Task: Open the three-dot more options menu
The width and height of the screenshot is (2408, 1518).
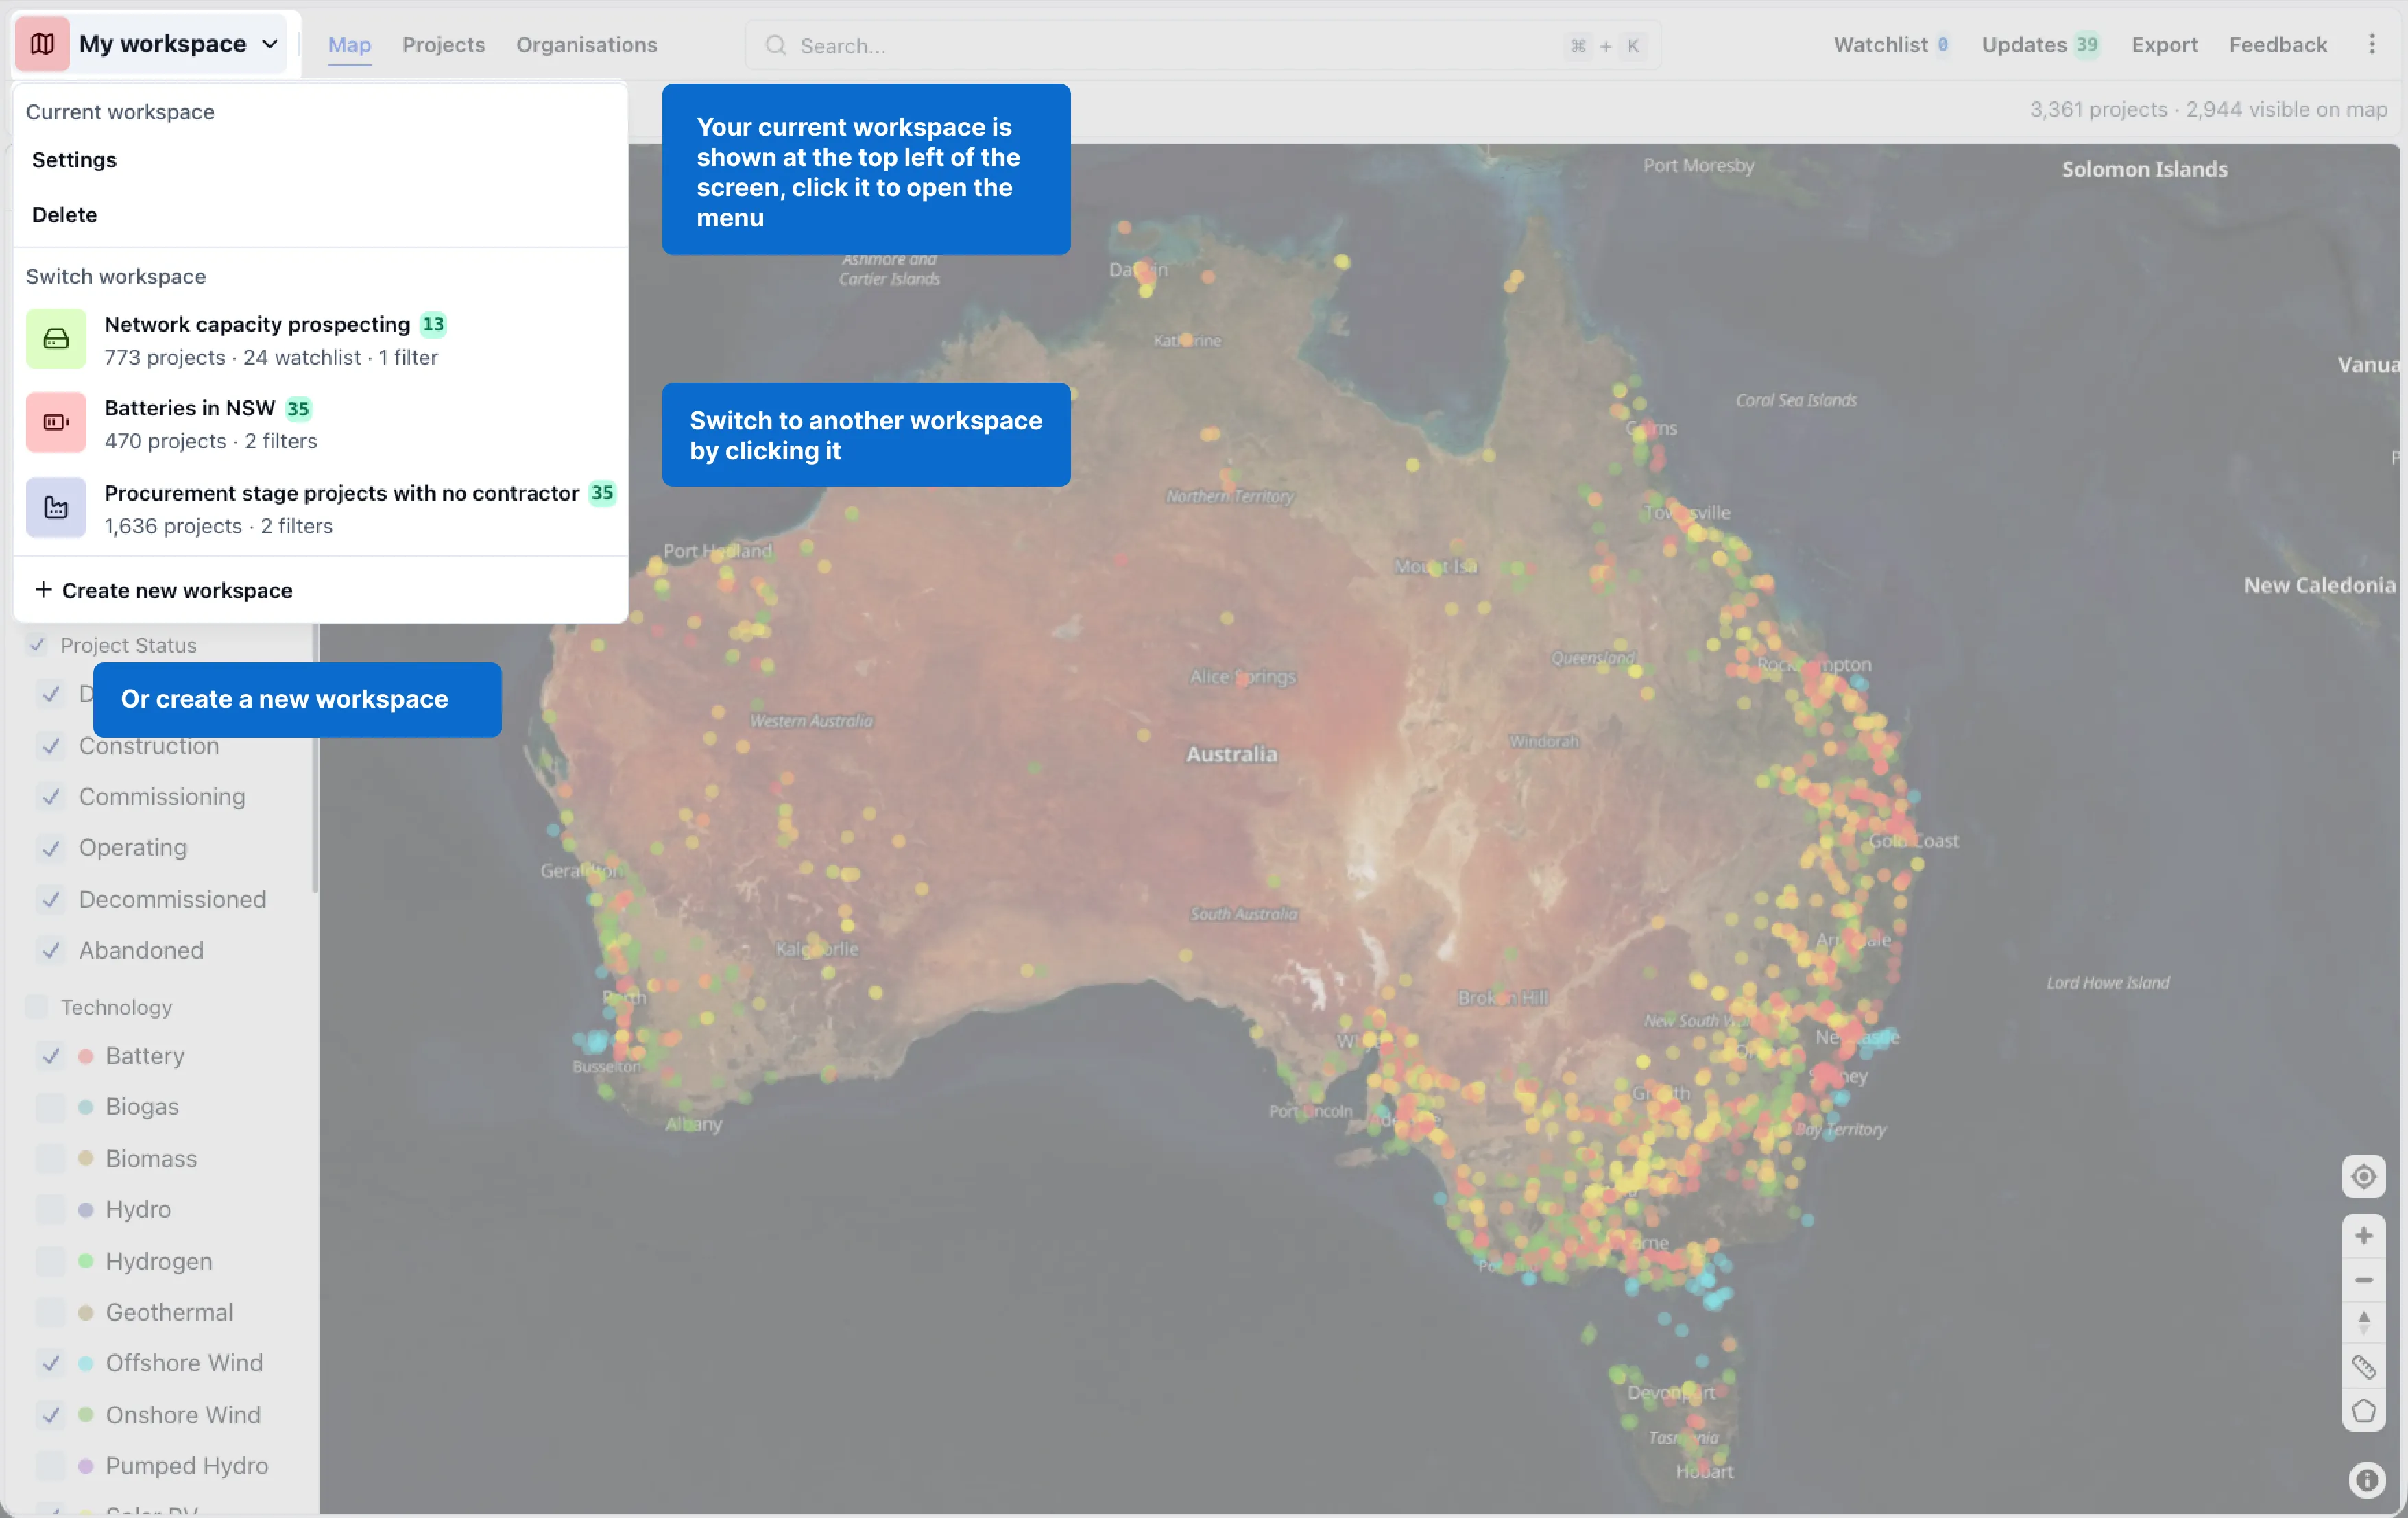Action: [2371, 44]
